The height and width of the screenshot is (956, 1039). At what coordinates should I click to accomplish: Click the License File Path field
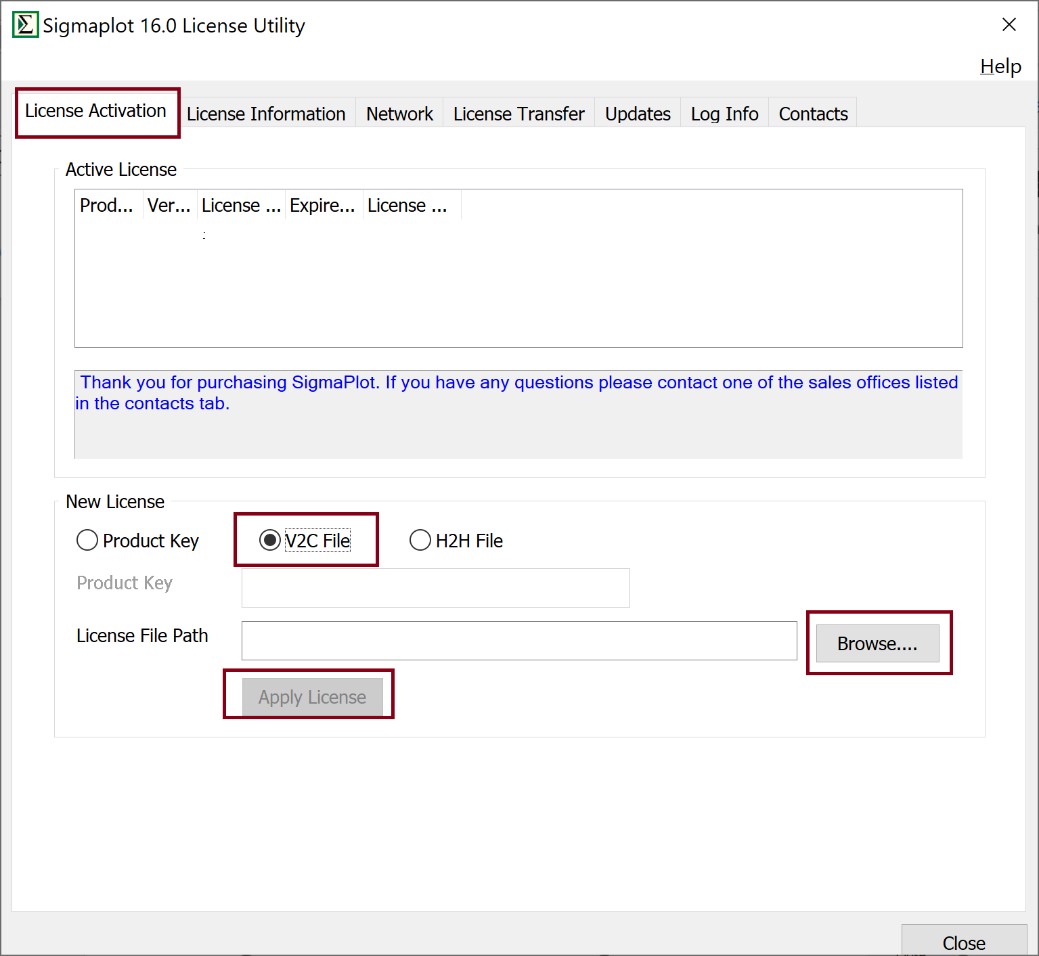tap(519, 641)
